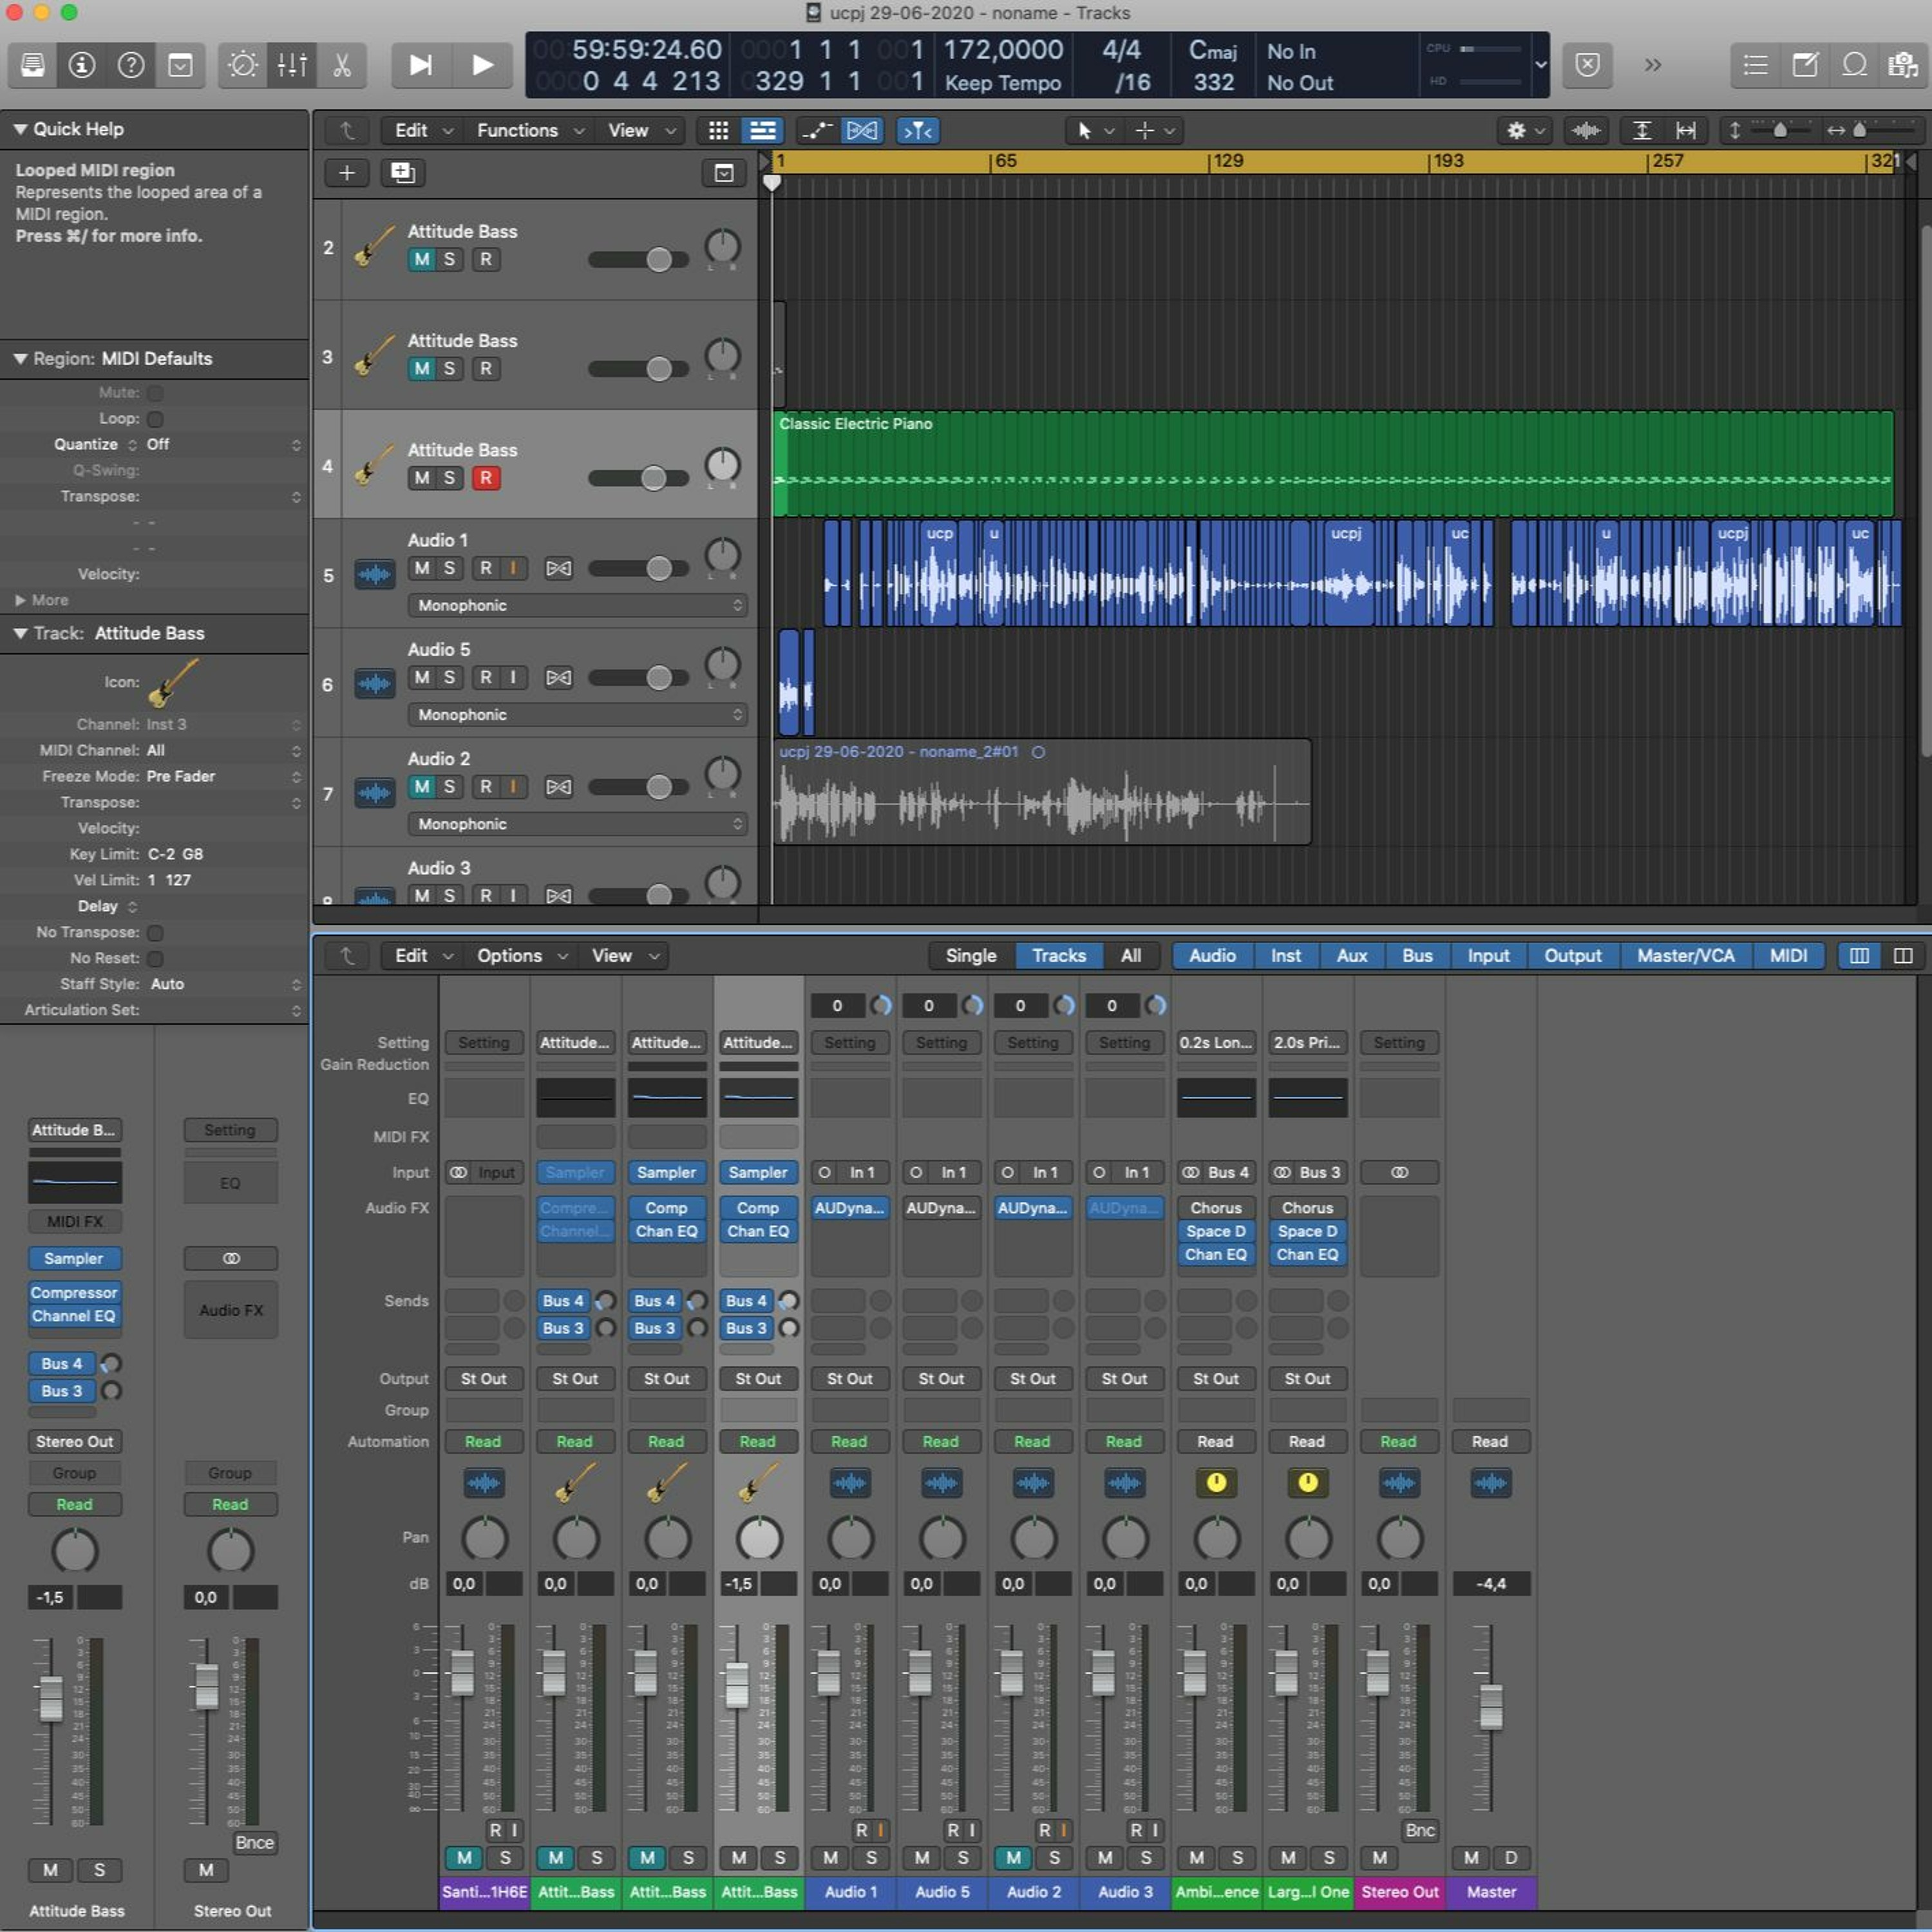This screenshot has width=1932, height=1932.
Task: Enable the Loop checkbox in region inspector
Action: (155, 419)
